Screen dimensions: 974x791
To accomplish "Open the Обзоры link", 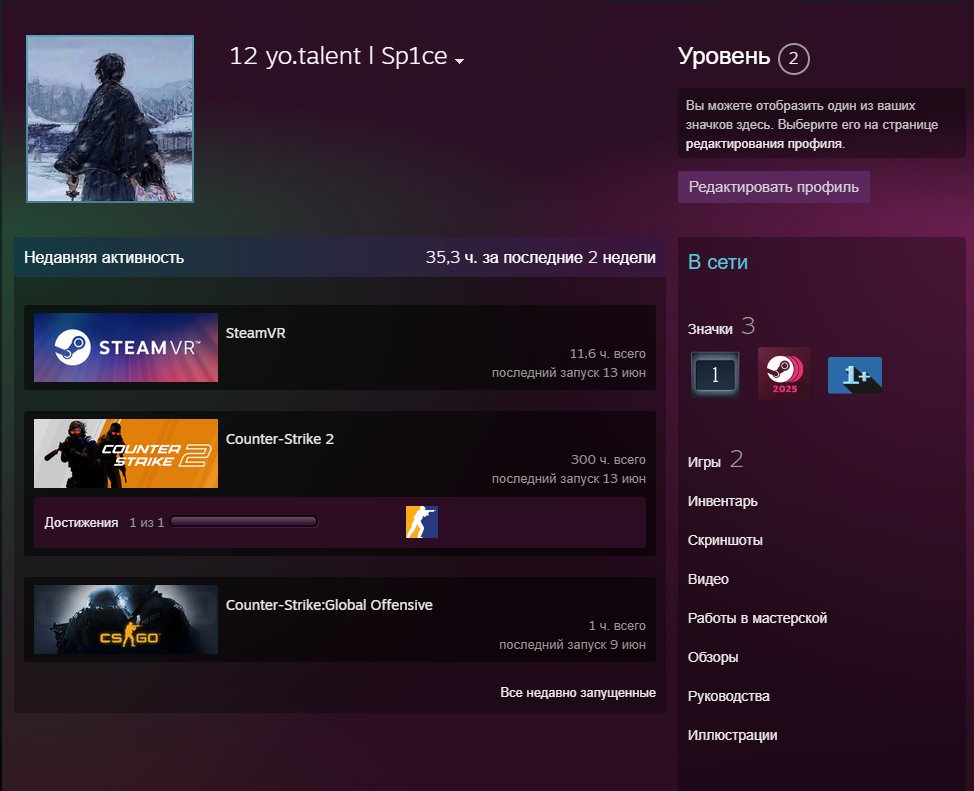I will (x=712, y=657).
